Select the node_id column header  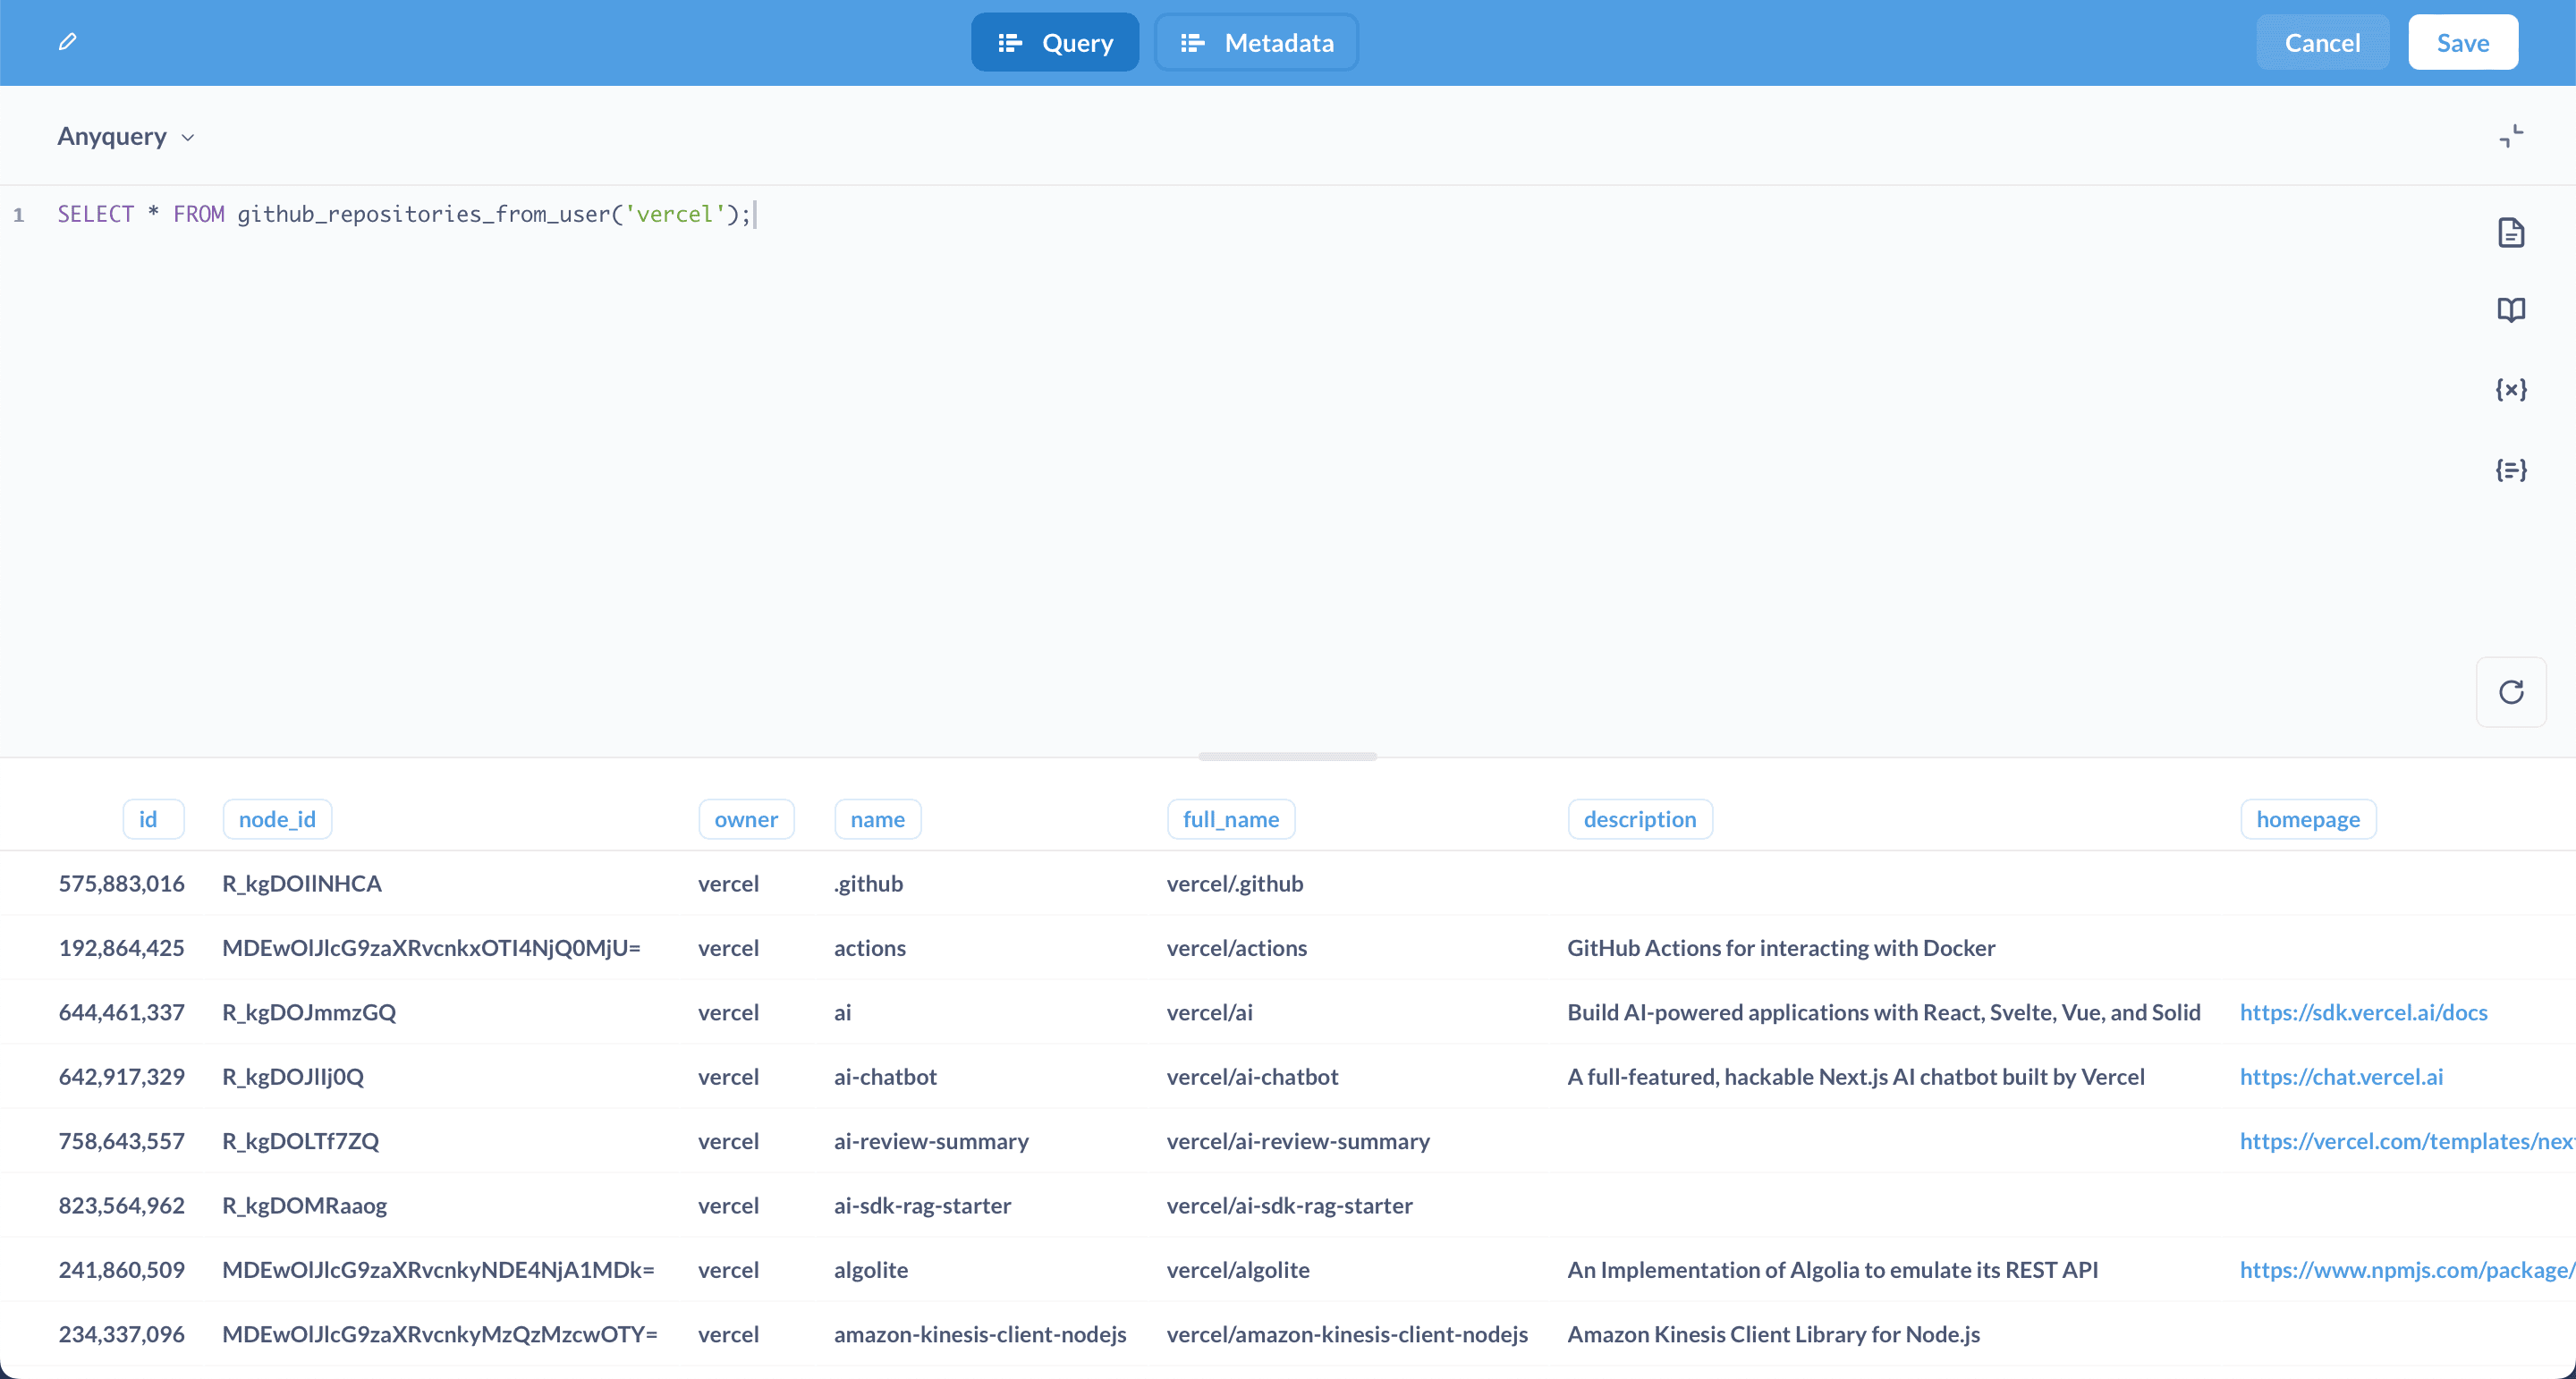pyautogui.click(x=277, y=819)
